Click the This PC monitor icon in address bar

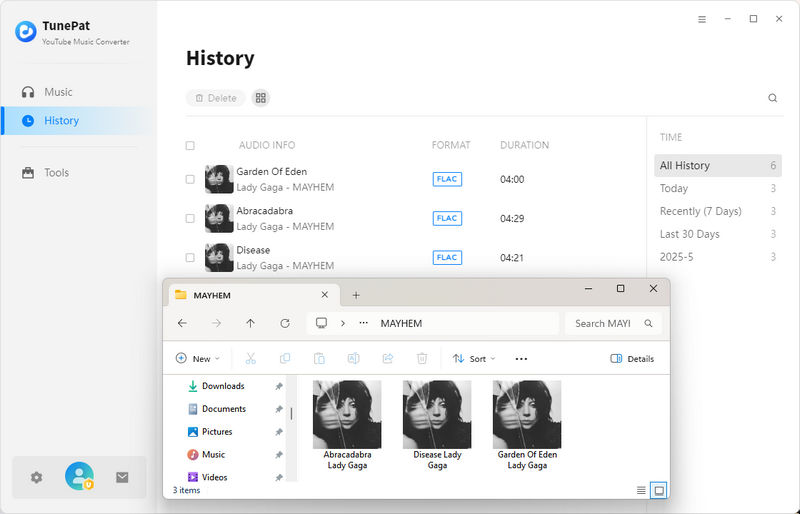pyautogui.click(x=321, y=323)
